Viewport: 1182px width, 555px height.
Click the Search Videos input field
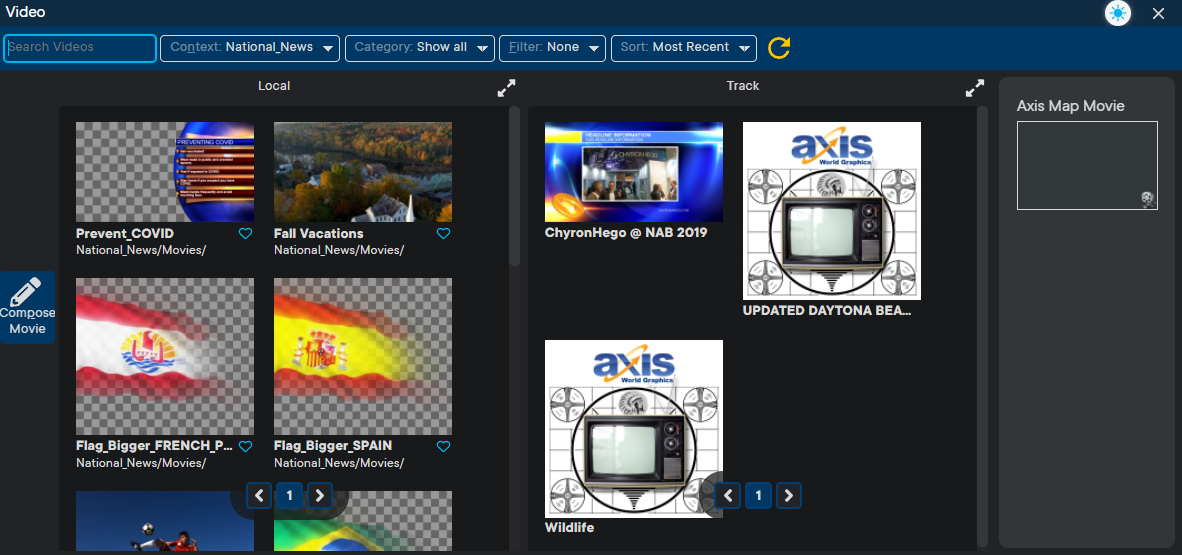pos(80,48)
